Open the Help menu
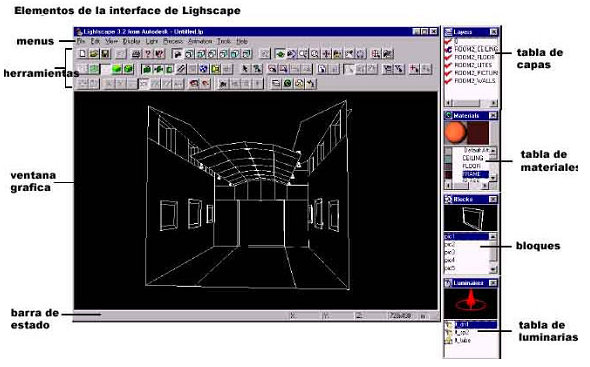The height and width of the screenshot is (367, 590). (242, 41)
